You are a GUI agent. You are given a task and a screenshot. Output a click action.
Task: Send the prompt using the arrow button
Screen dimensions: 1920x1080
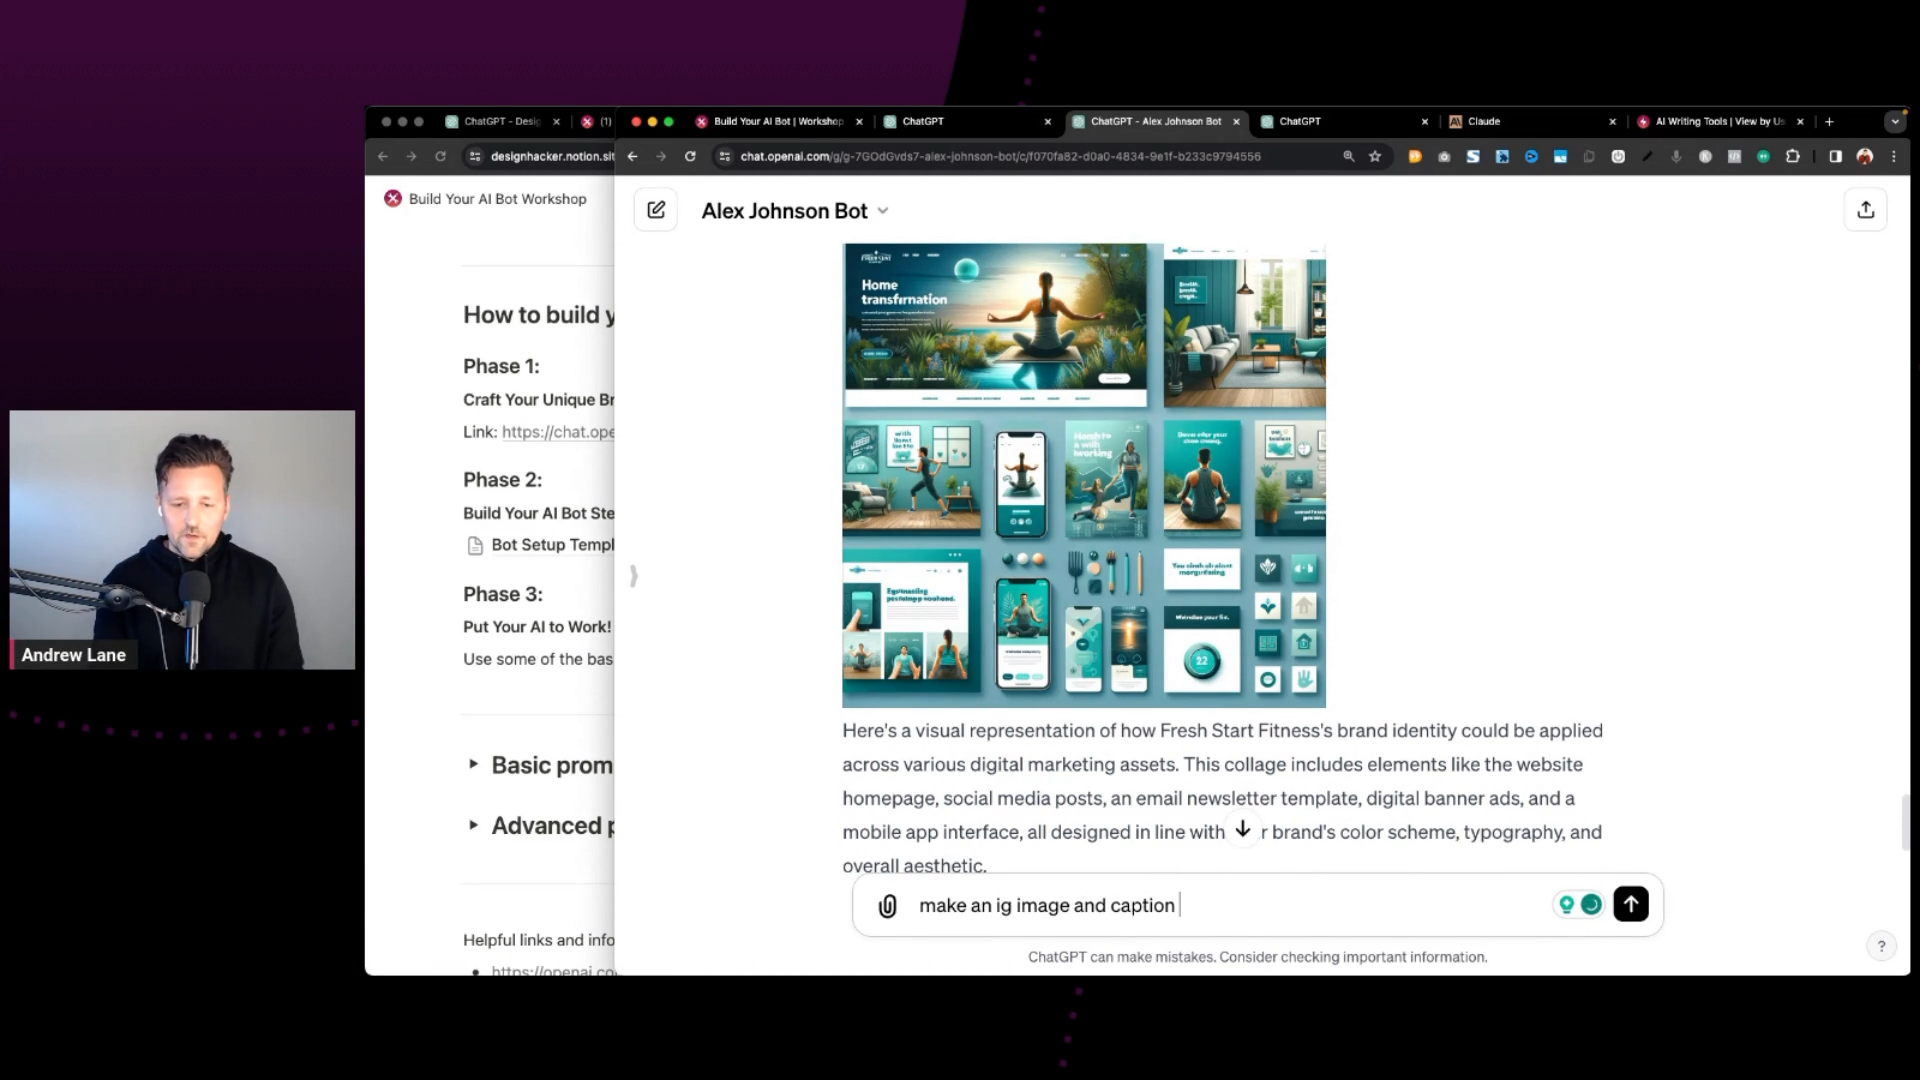pyautogui.click(x=1630, y=904)
